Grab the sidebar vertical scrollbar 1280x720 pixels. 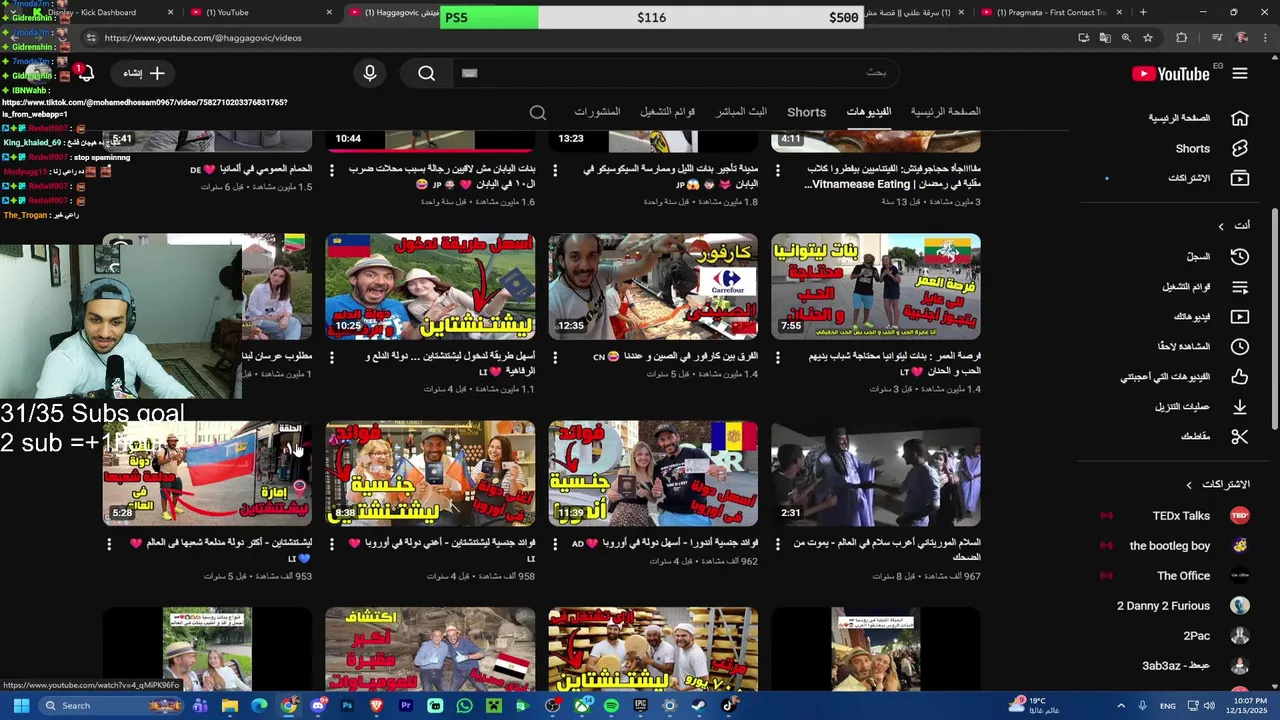1274,320
